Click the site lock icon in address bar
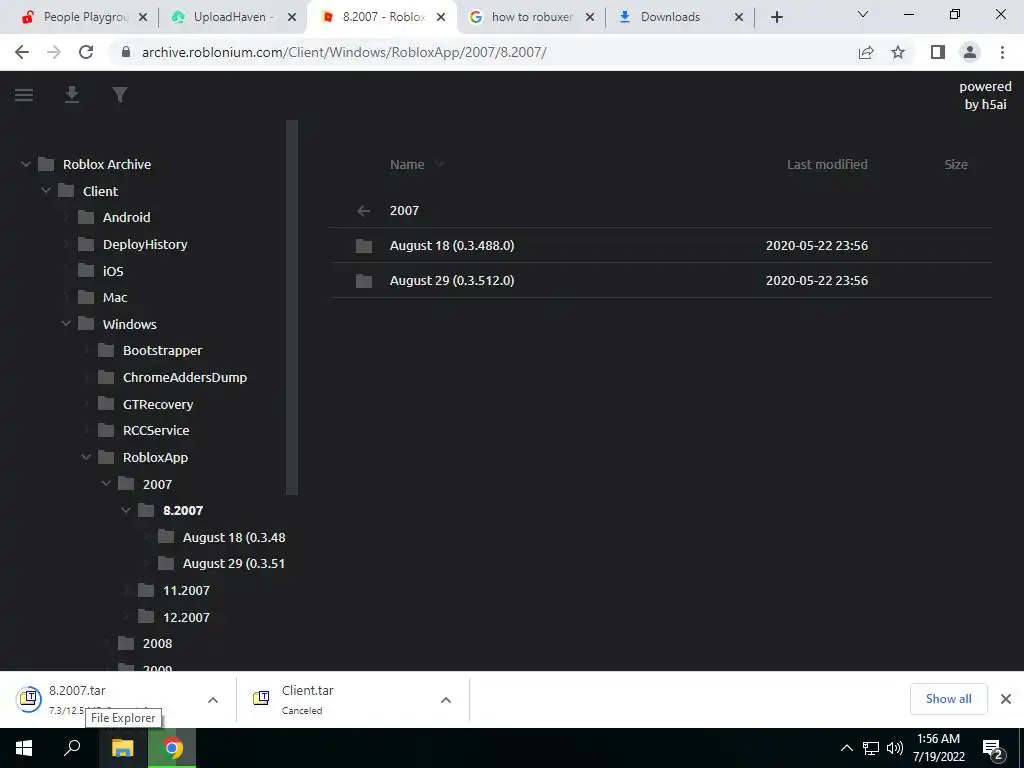Screen dimensions: 1024x768 pyautogui.click(x=126, y=52)
